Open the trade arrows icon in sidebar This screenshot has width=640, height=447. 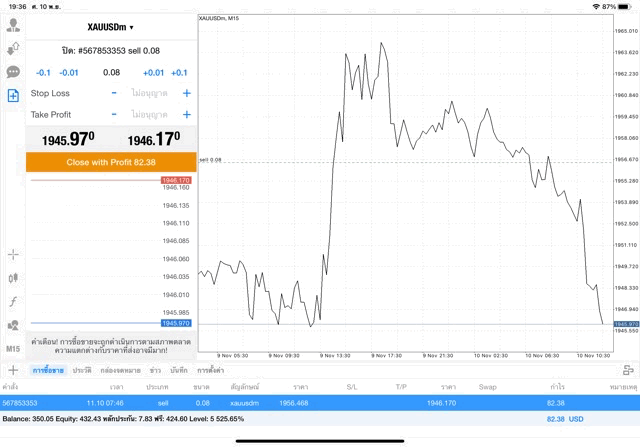13,48
